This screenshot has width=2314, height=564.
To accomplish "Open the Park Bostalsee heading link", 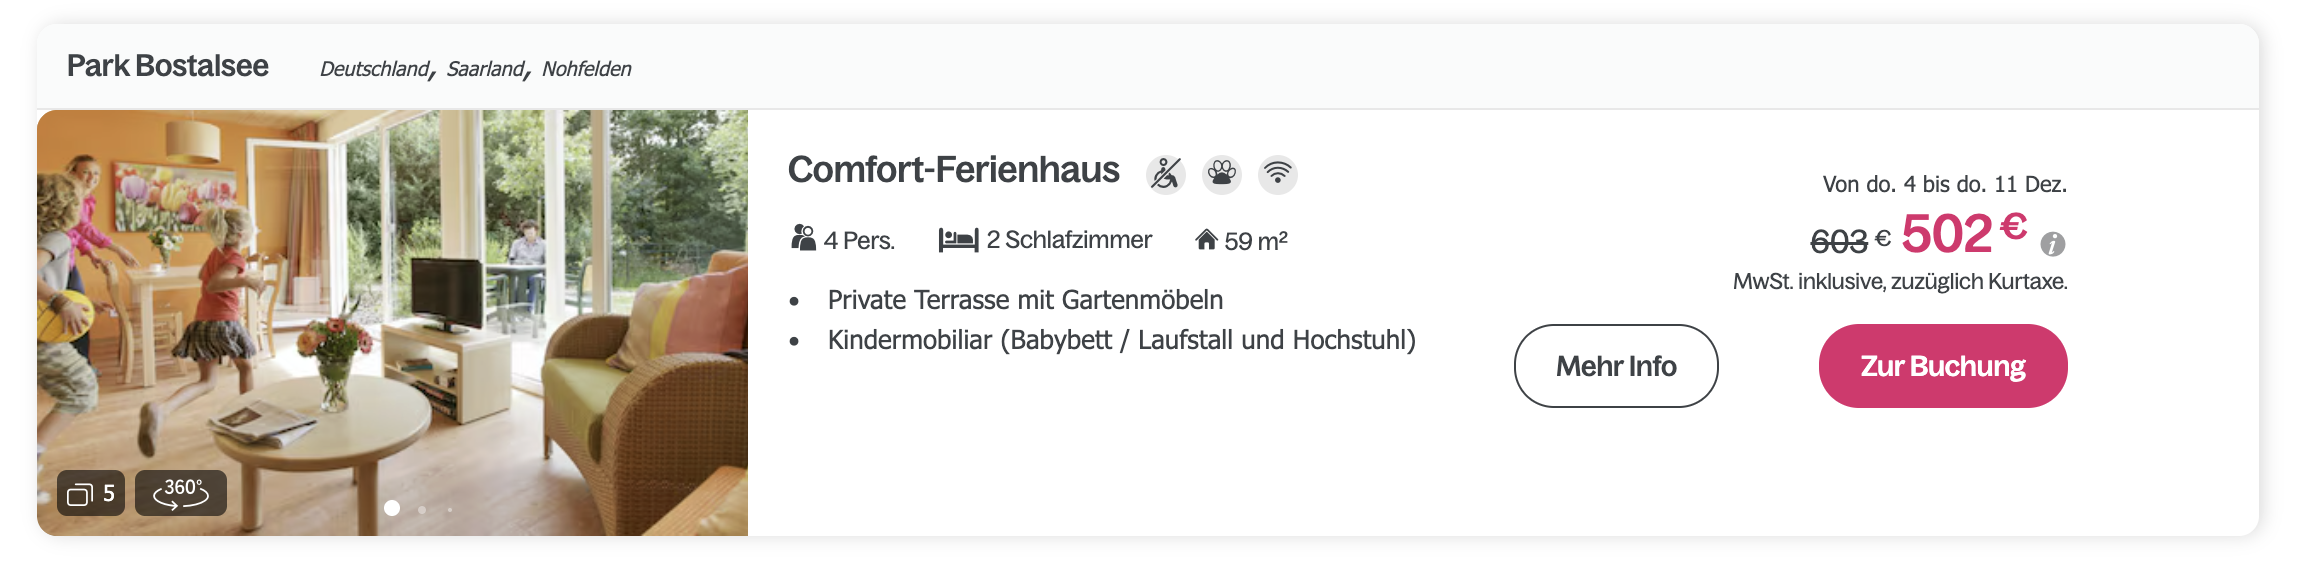I will pos(168,66).
